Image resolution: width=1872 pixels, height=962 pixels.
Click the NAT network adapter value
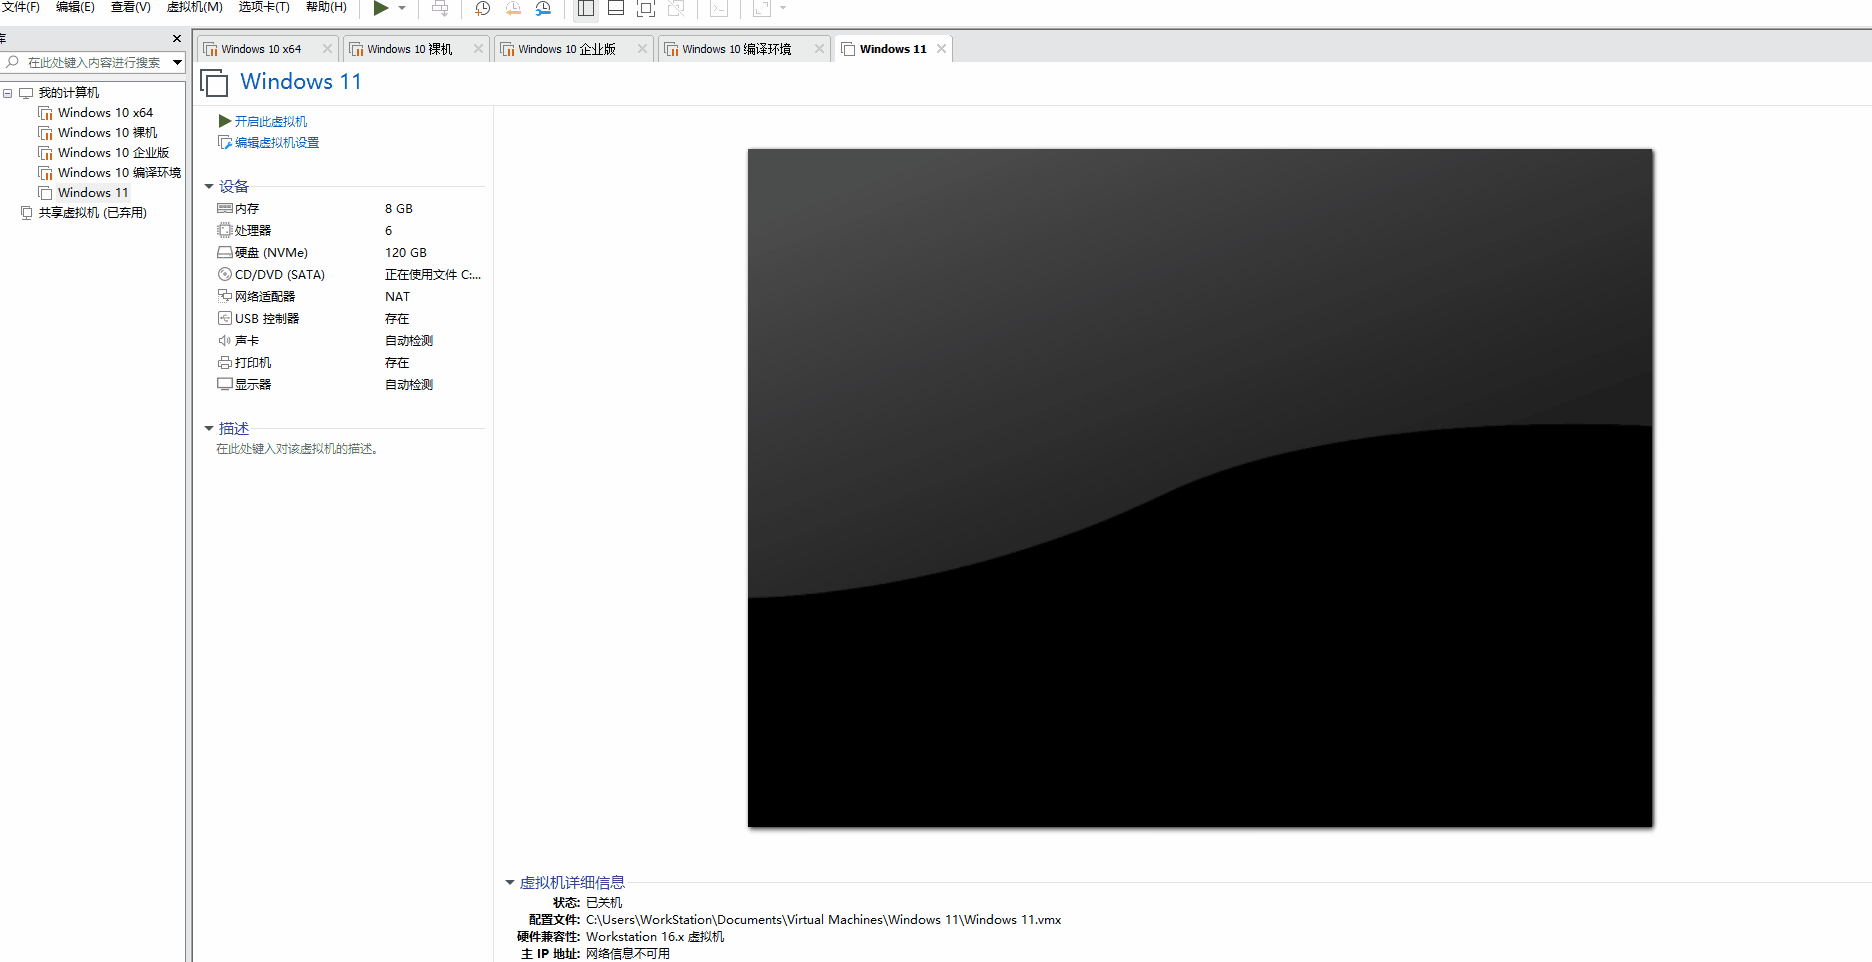click(x=397, y=297)
